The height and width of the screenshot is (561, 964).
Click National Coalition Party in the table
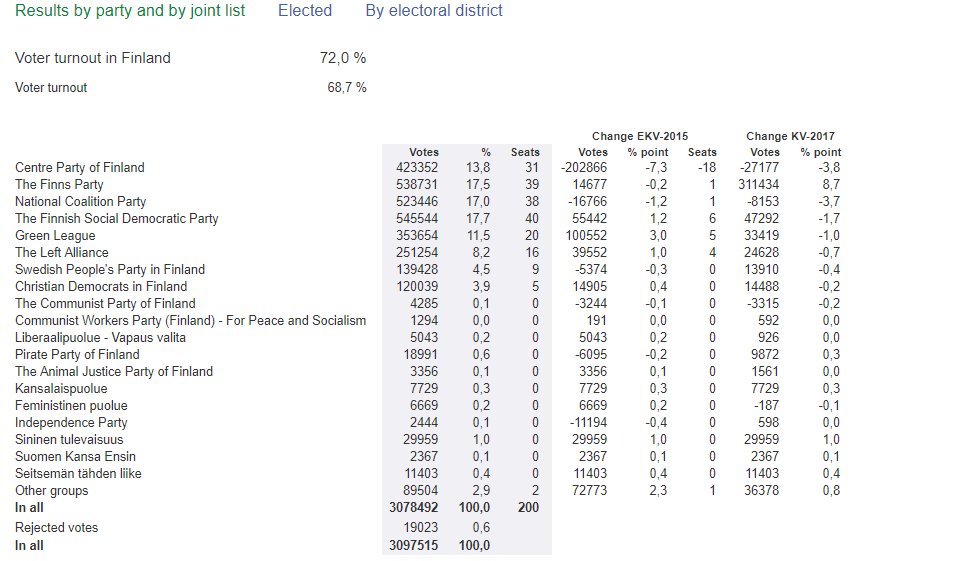point(80,202)
